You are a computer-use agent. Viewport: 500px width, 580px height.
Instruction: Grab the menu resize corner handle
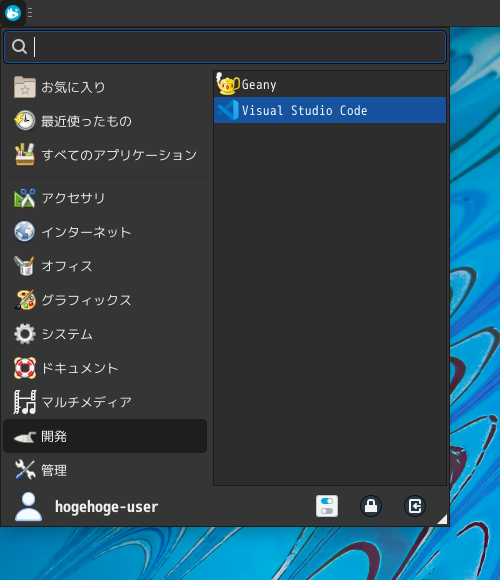pyautogui.click(x=442, y=519)
